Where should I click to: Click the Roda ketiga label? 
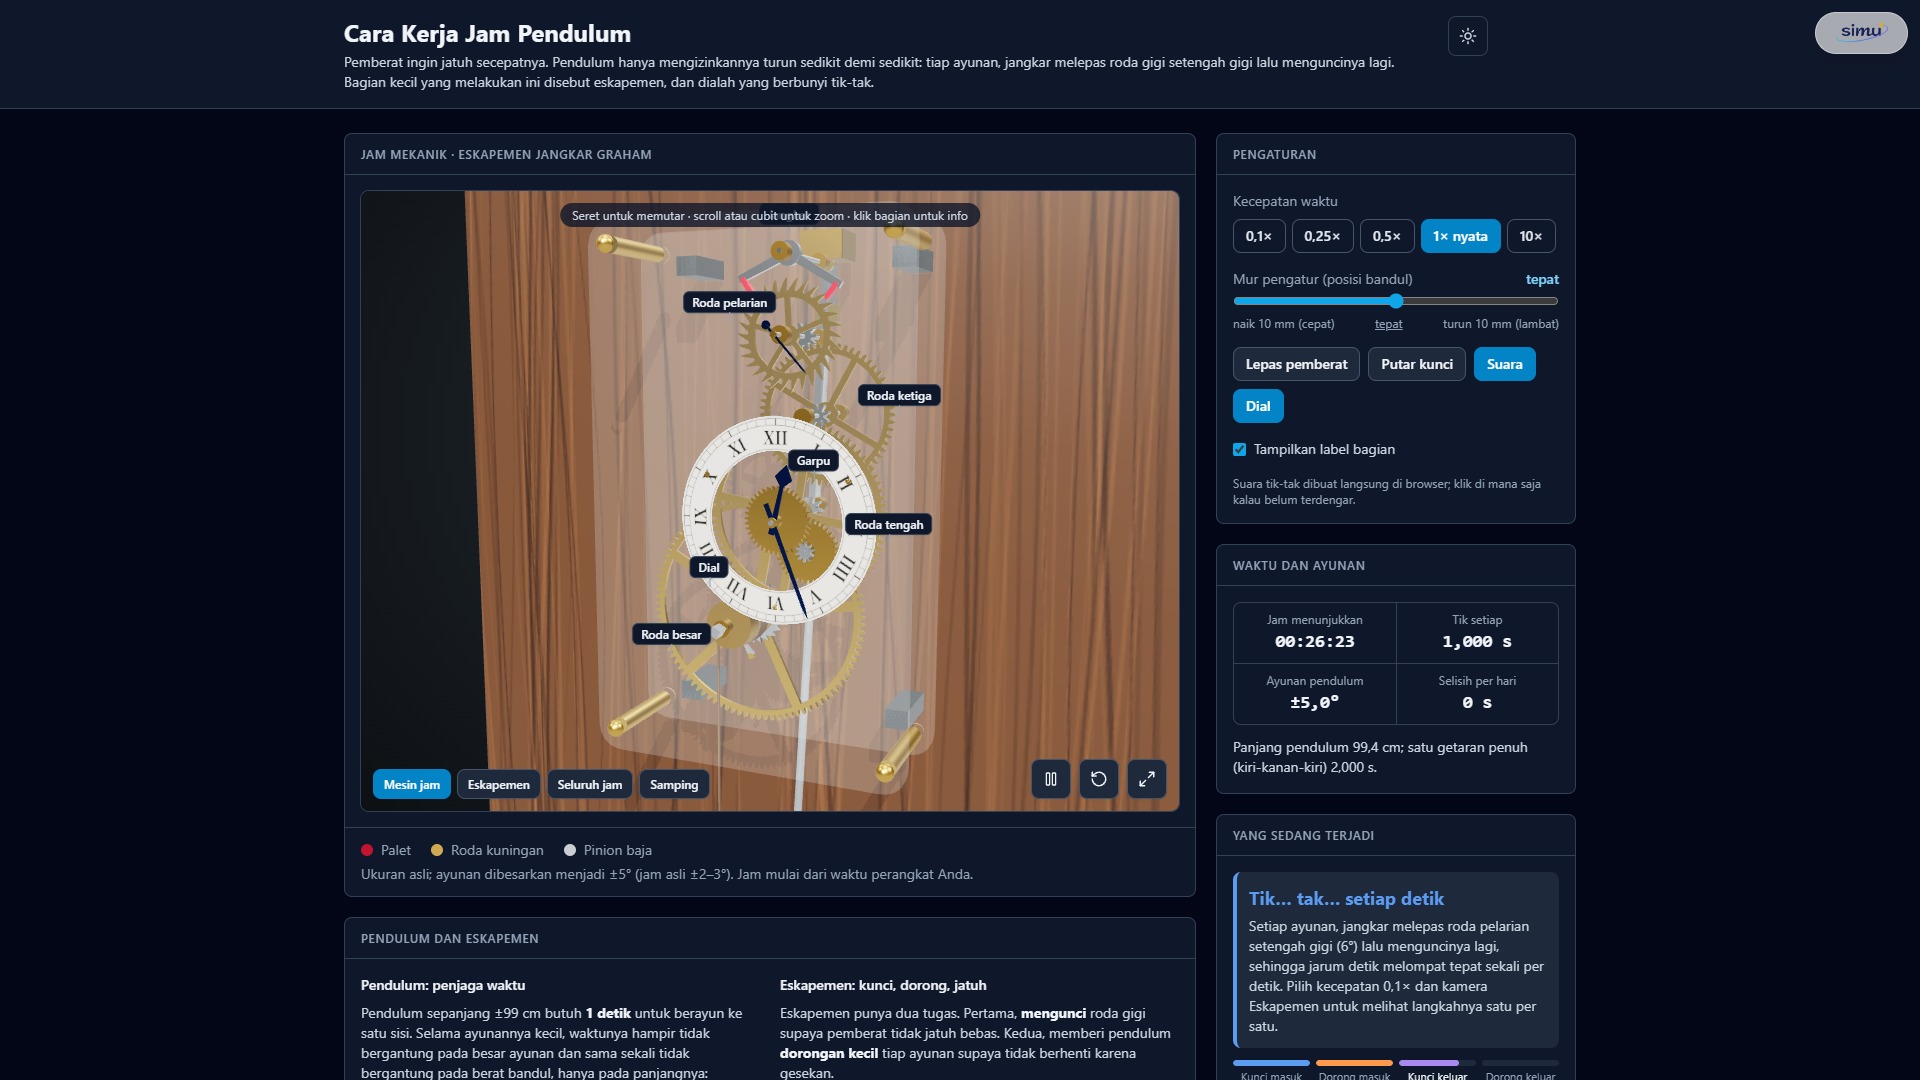click(x=899, y=396)
